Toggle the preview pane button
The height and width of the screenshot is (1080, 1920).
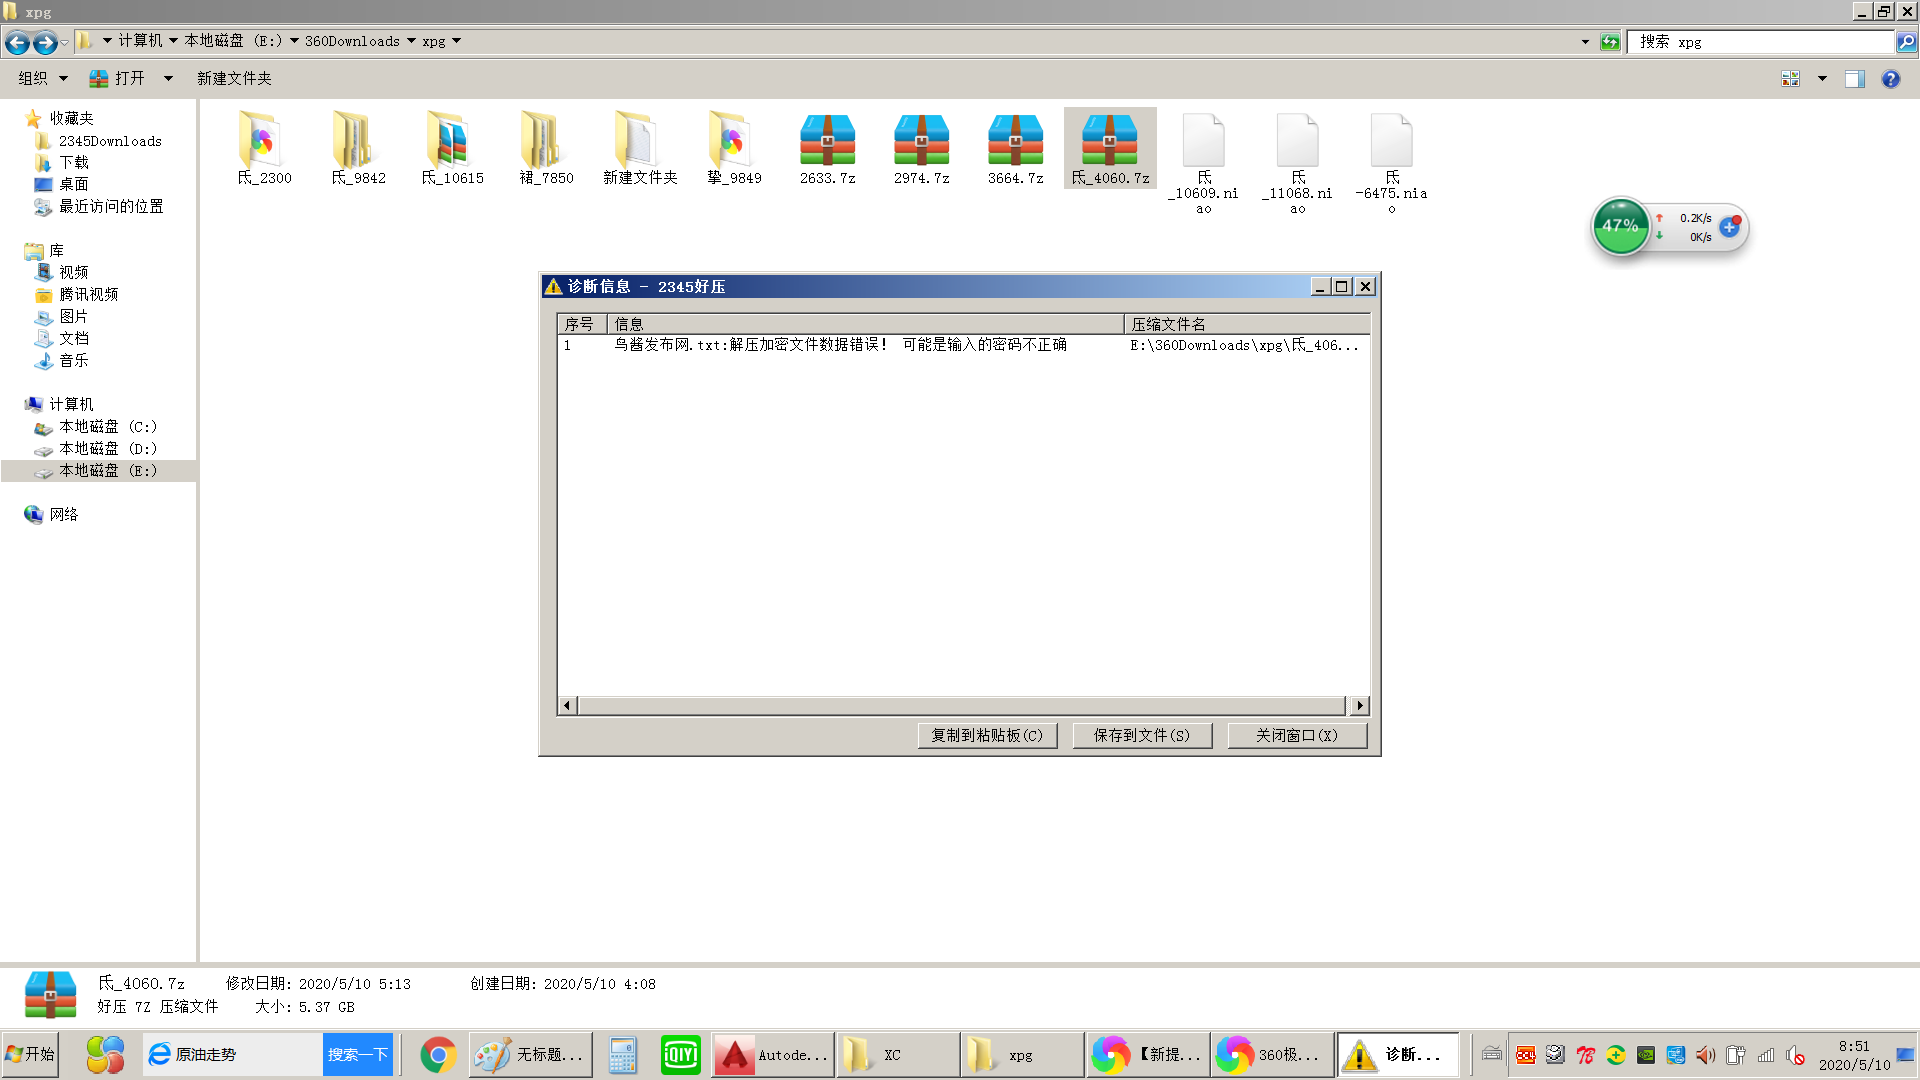pos(1855,79)
